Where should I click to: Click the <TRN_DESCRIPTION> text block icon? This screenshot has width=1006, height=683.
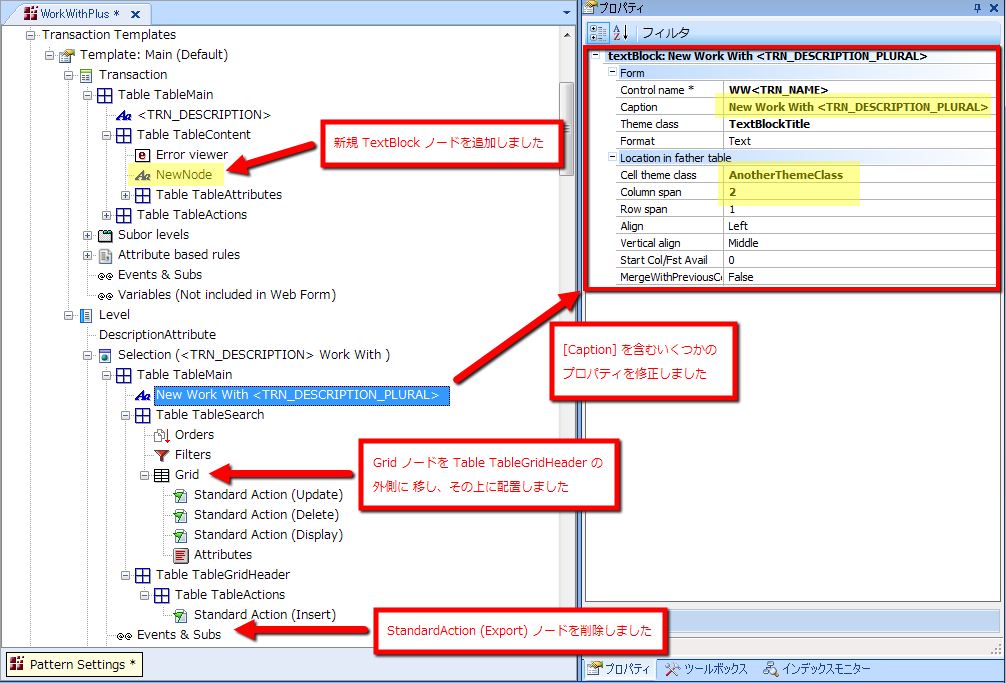[124, 115]
